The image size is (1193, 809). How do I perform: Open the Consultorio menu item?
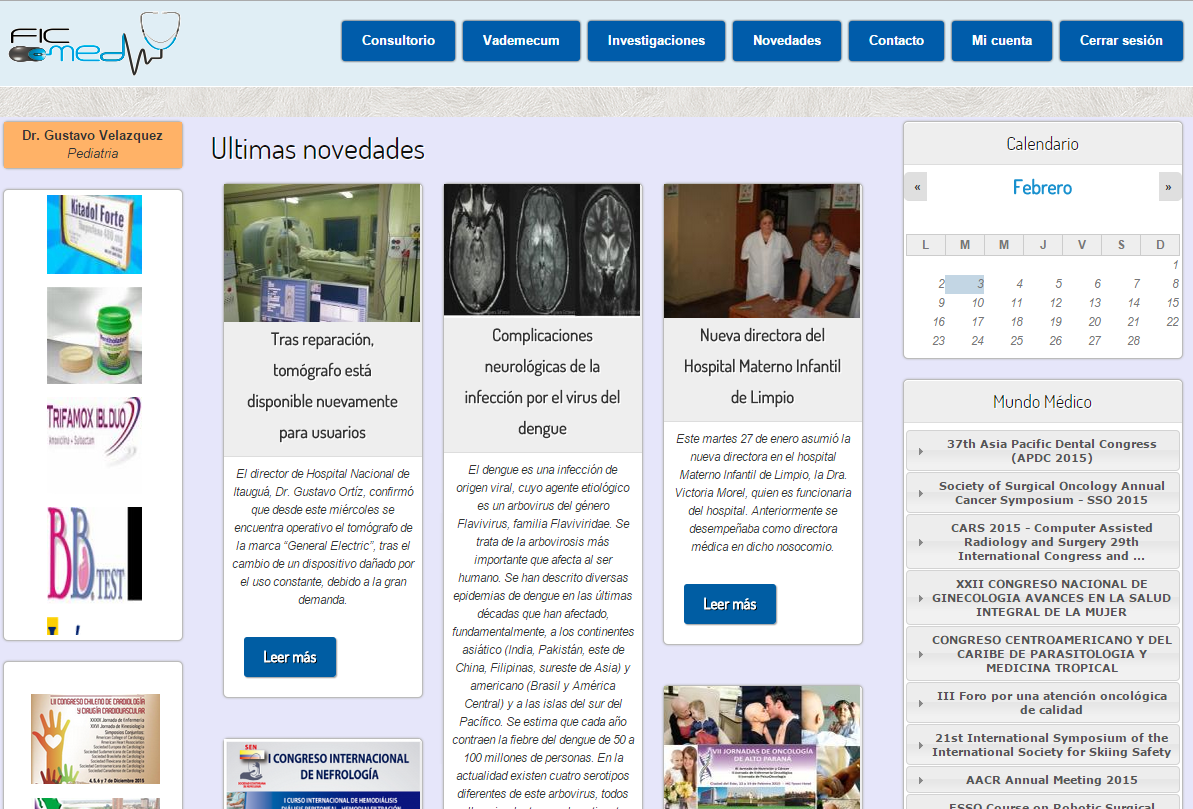pos(398,40)
